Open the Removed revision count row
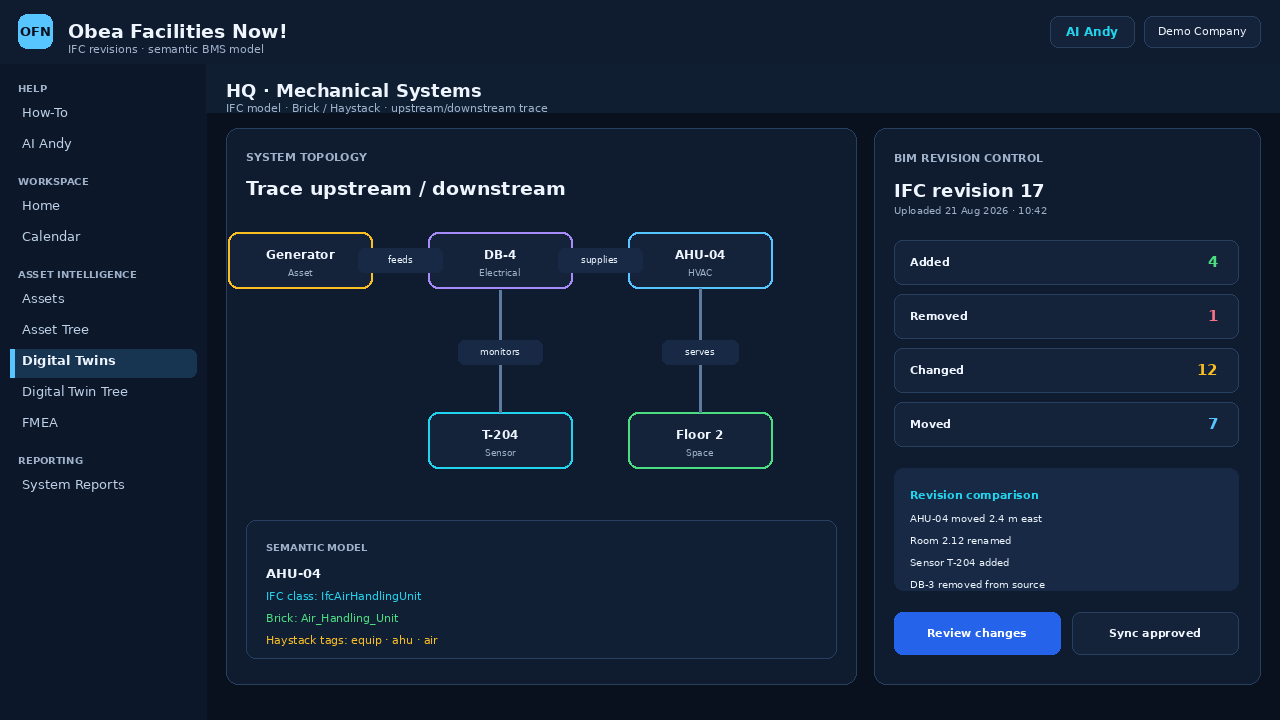 [1066, 316]
